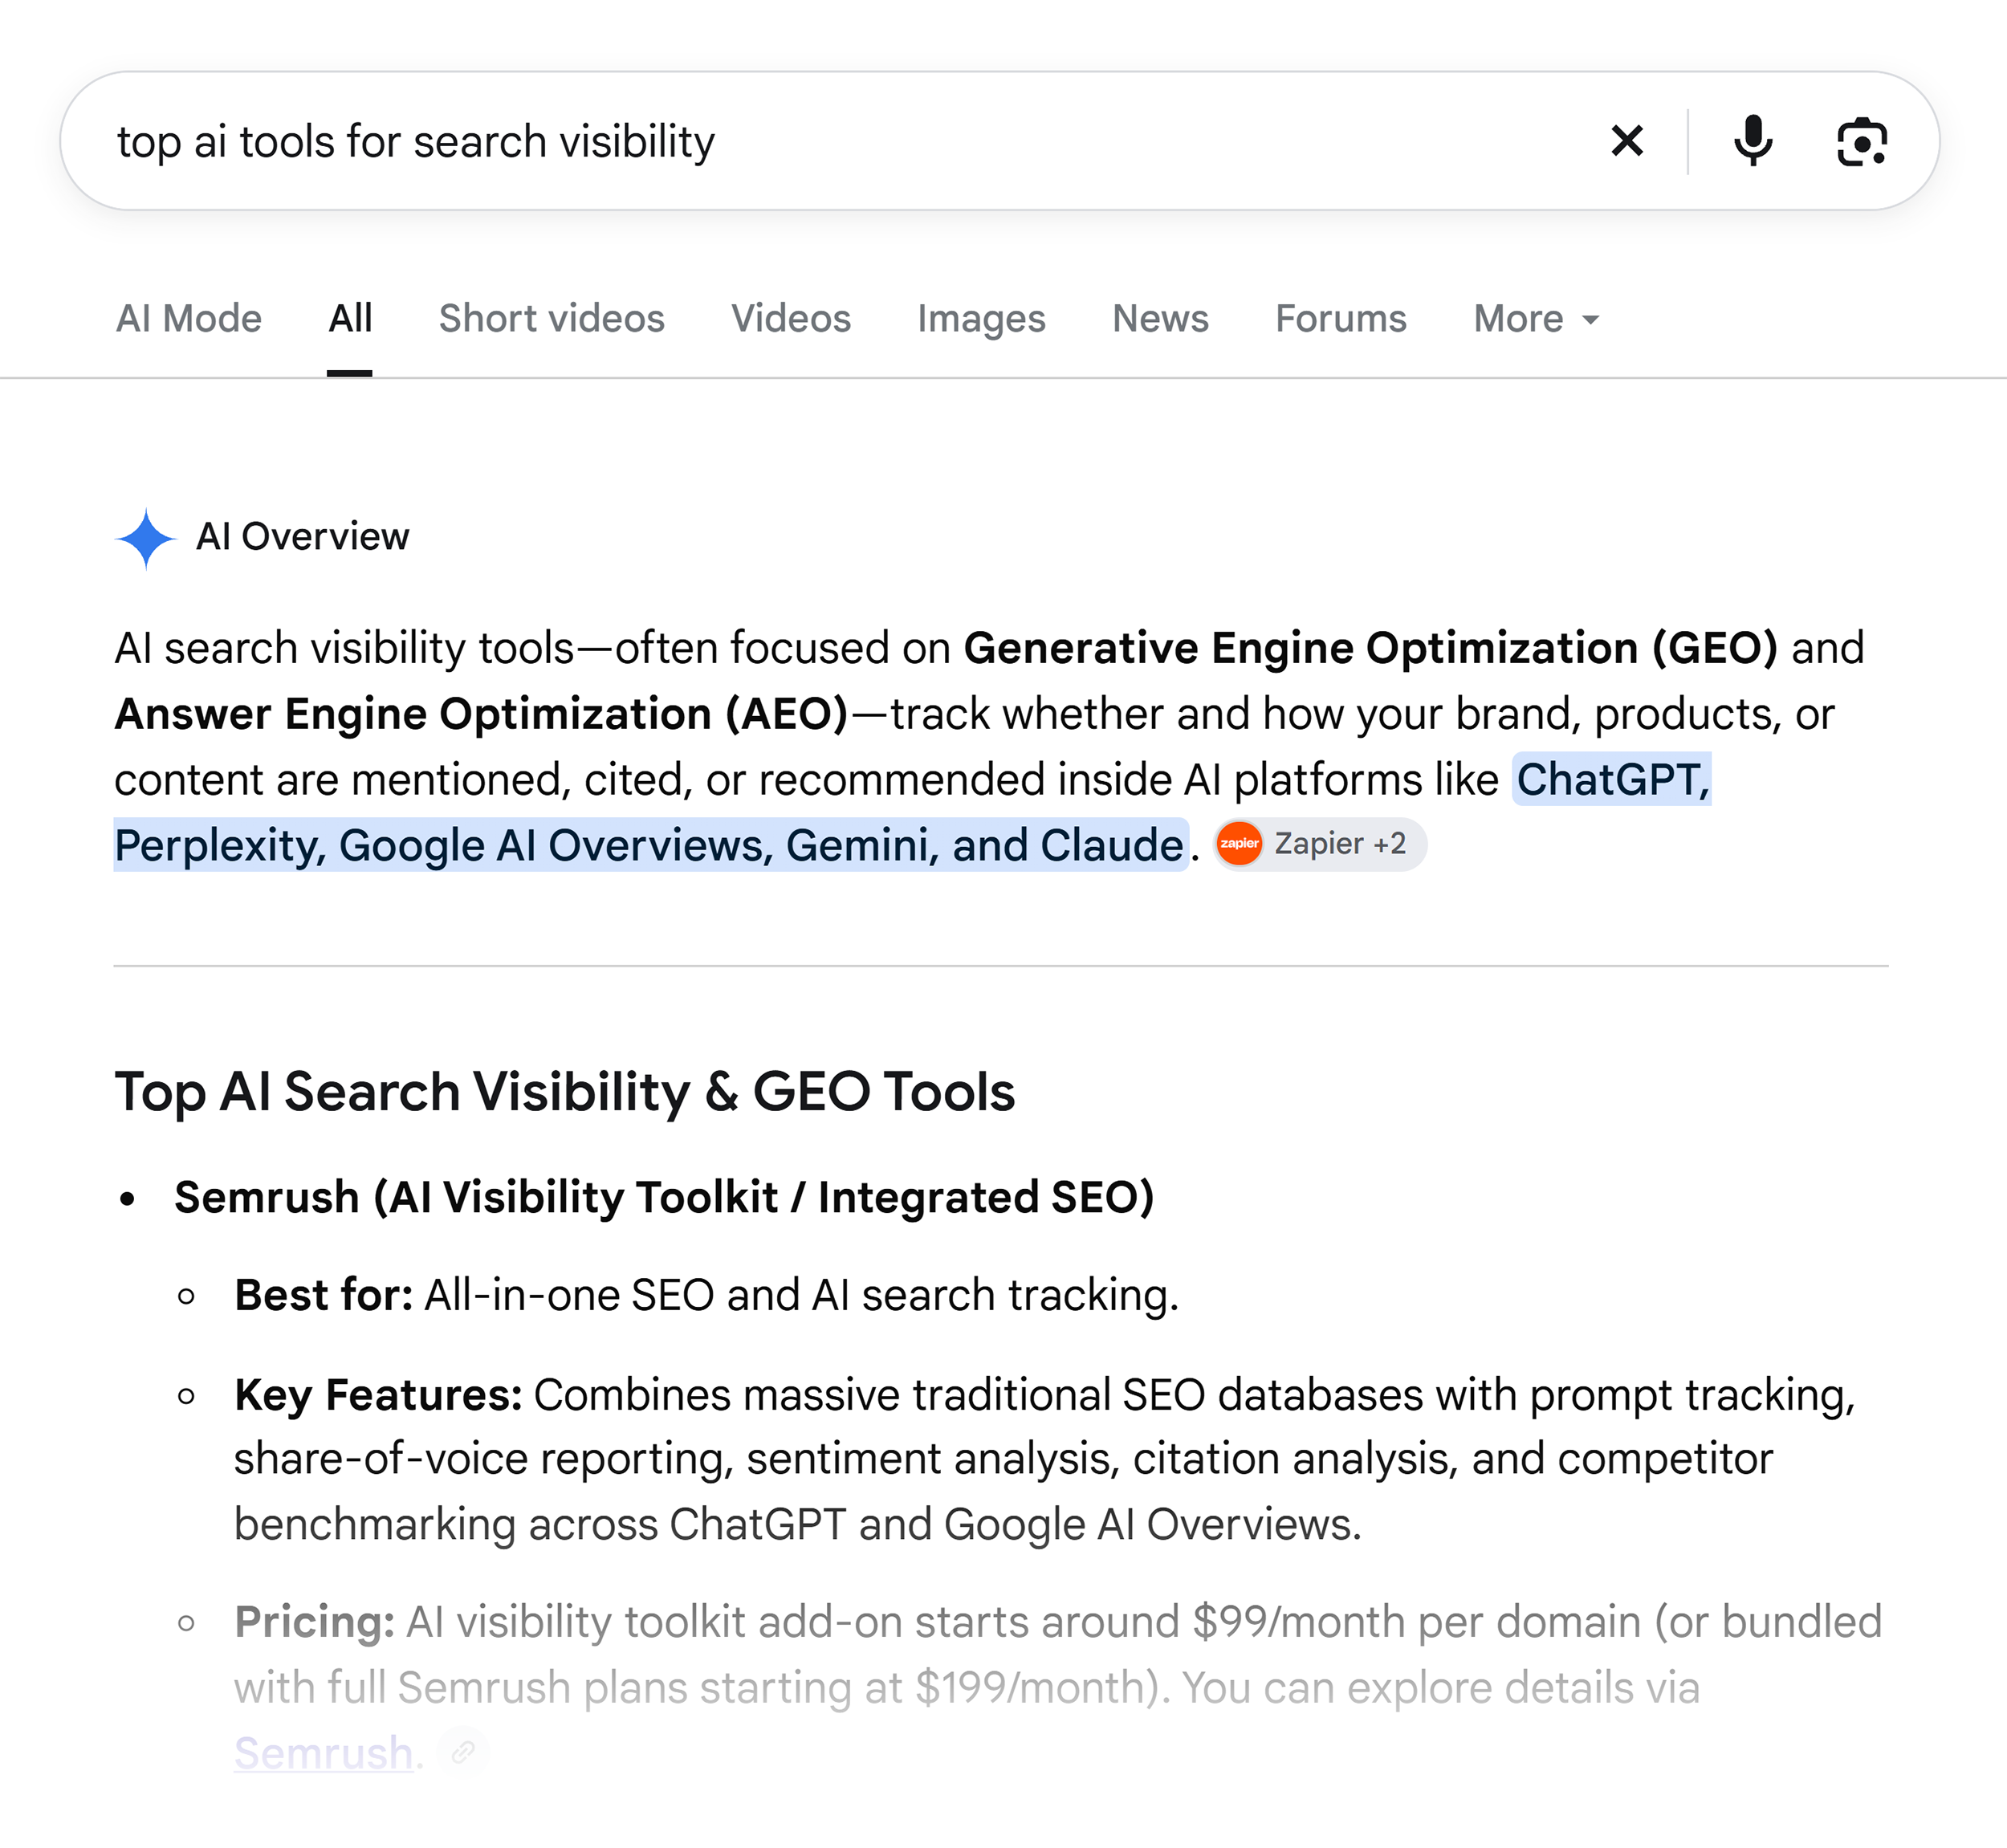The height and width of the screenshot is (1848, 2007).
Task: Click the "Best for:" label
Action: click(x=324, y=1295)
